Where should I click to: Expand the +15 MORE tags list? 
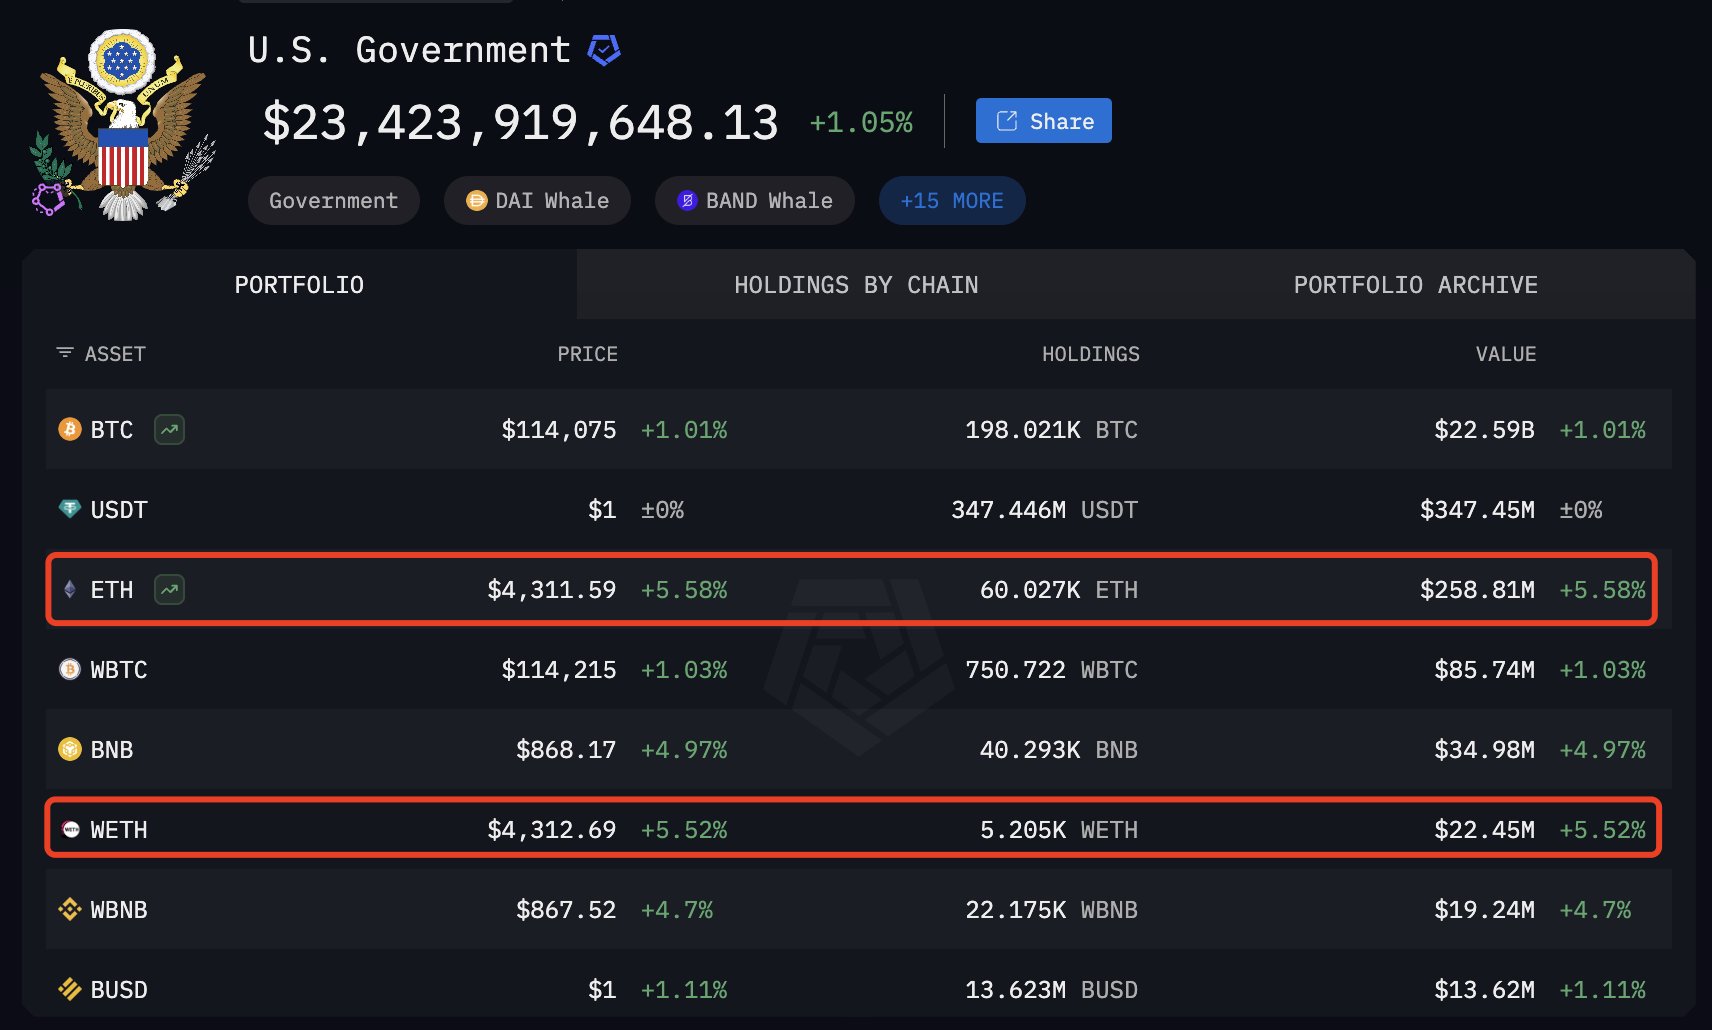pyautogui.click(x=951, y=200)
